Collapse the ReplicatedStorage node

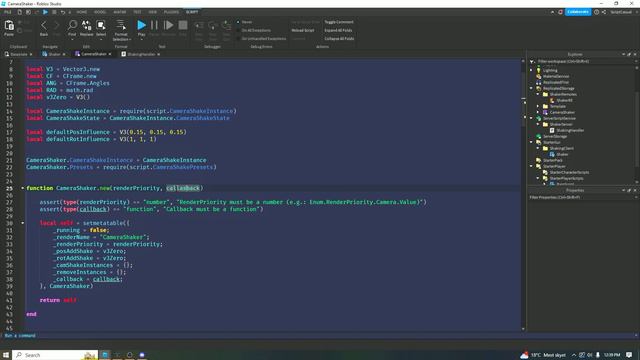[531, 88]
